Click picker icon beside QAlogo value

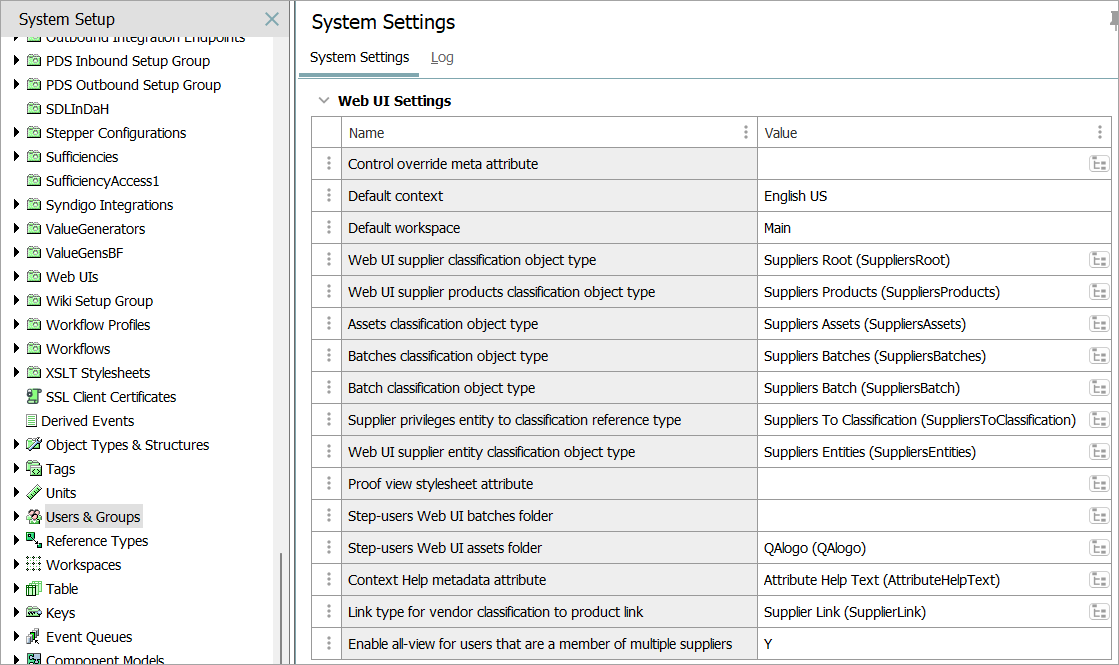[1099, 548]
